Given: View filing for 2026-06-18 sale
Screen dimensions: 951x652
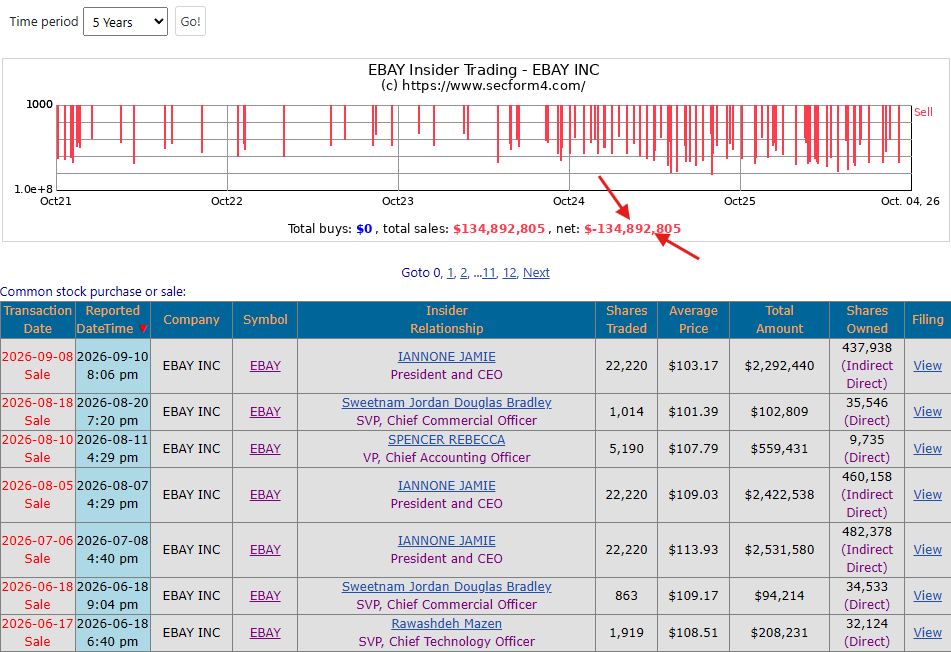Looking at the screenshot, I should tap(928, 596).
